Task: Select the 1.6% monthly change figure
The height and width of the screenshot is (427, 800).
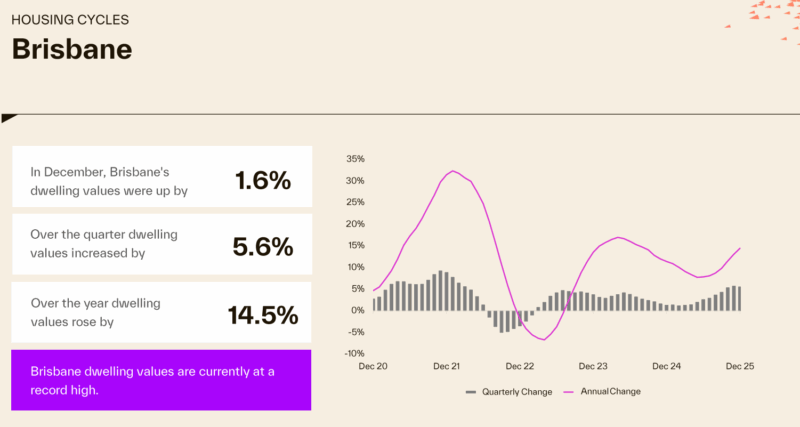Action: tap(263, 180)
